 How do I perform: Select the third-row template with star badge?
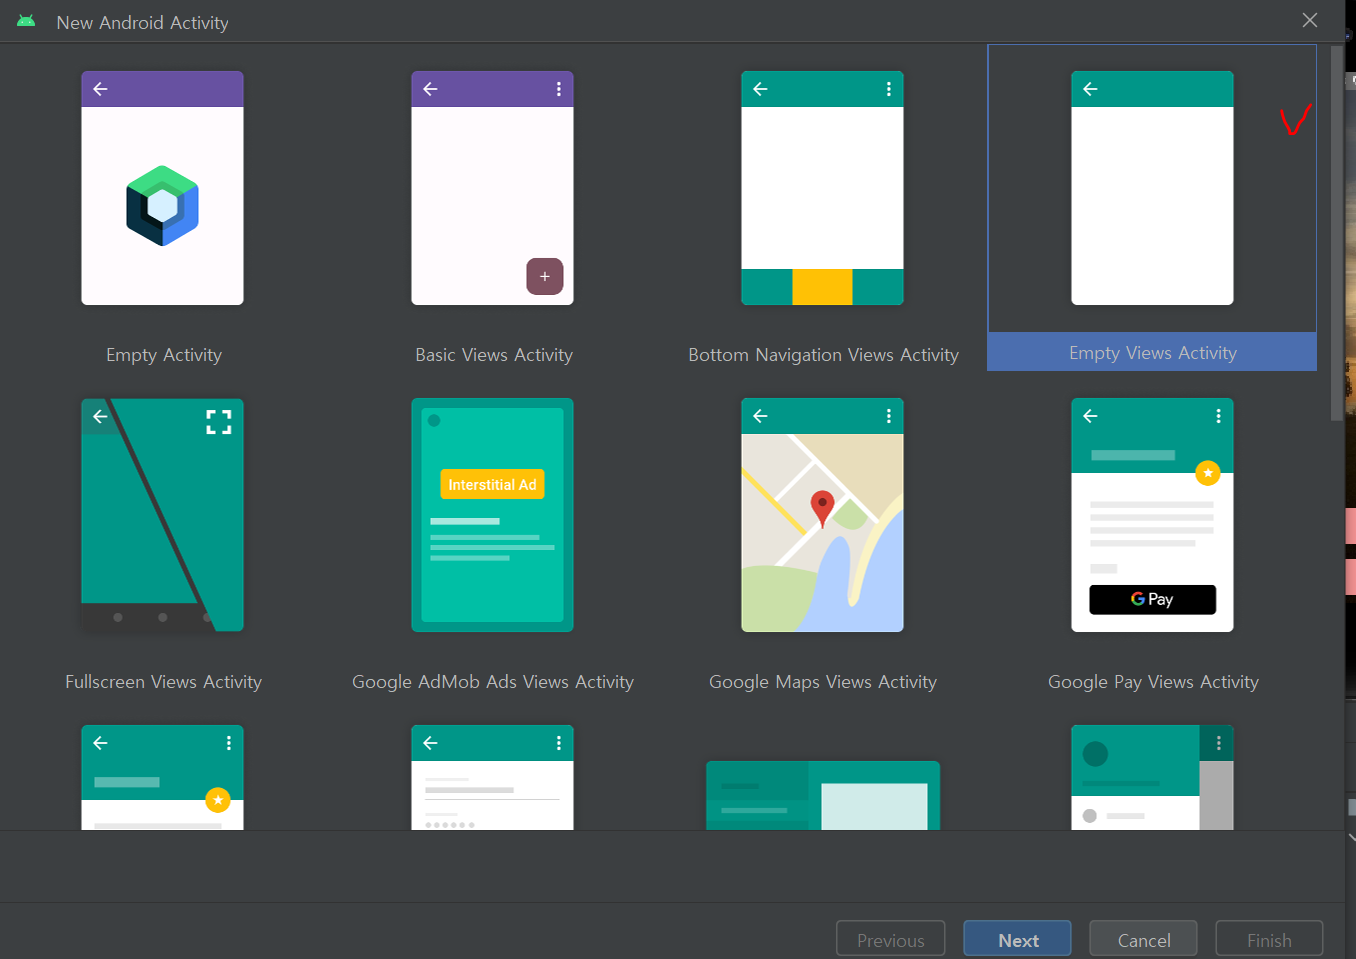(162, 777)
